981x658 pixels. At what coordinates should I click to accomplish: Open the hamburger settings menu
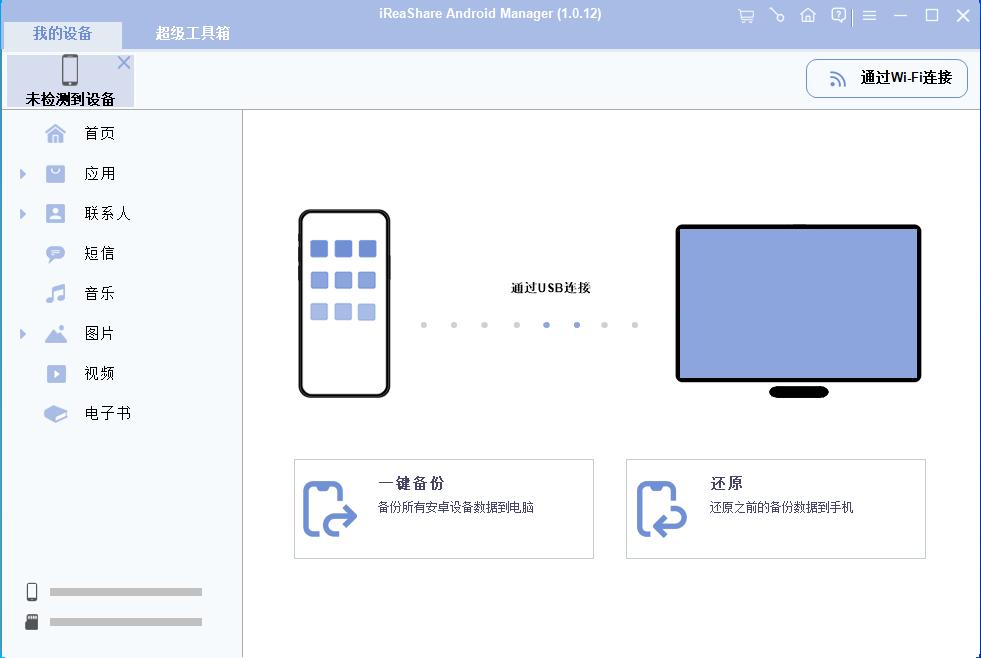[869, 16]
